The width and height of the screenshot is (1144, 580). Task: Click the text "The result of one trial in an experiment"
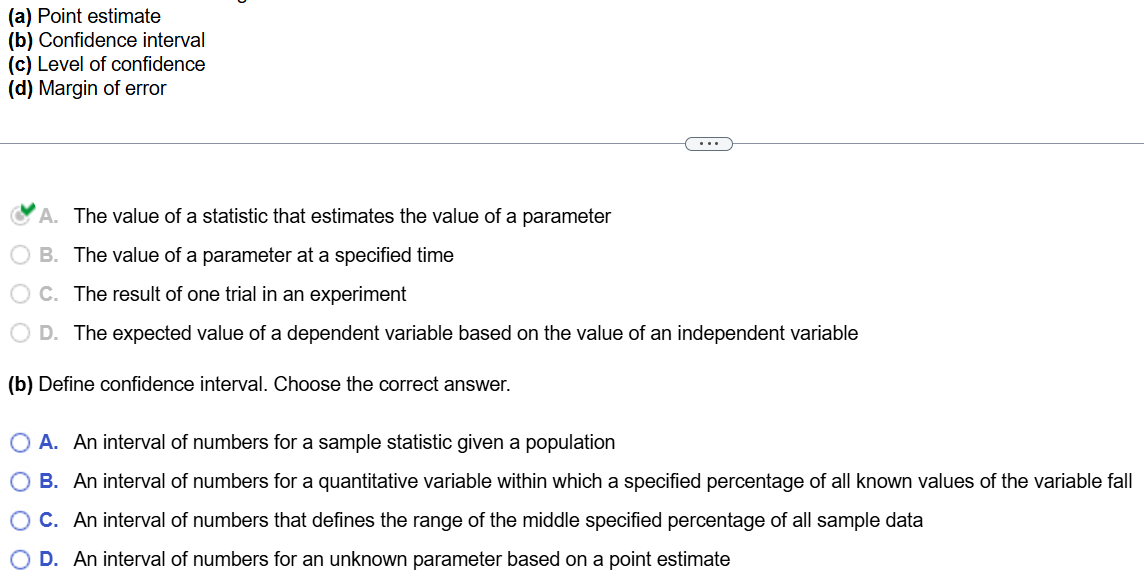pos(240,294)
